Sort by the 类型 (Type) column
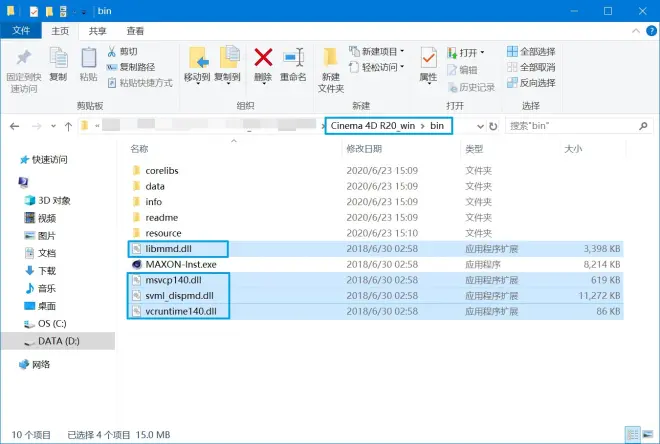 tap(474, 149)
